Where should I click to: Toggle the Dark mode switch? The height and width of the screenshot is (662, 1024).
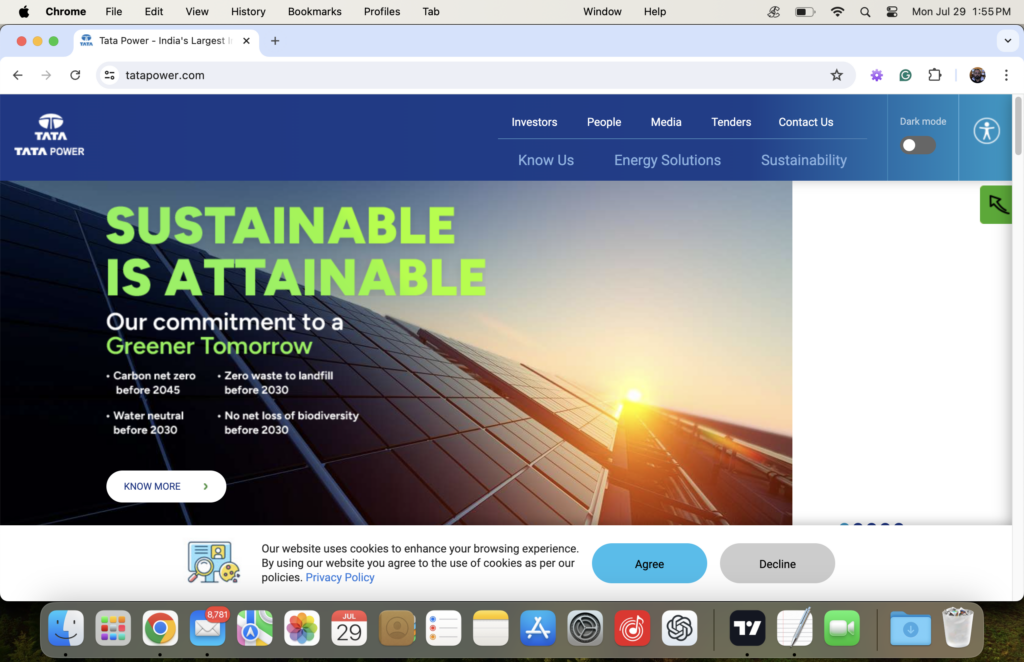tap(918, 146)
